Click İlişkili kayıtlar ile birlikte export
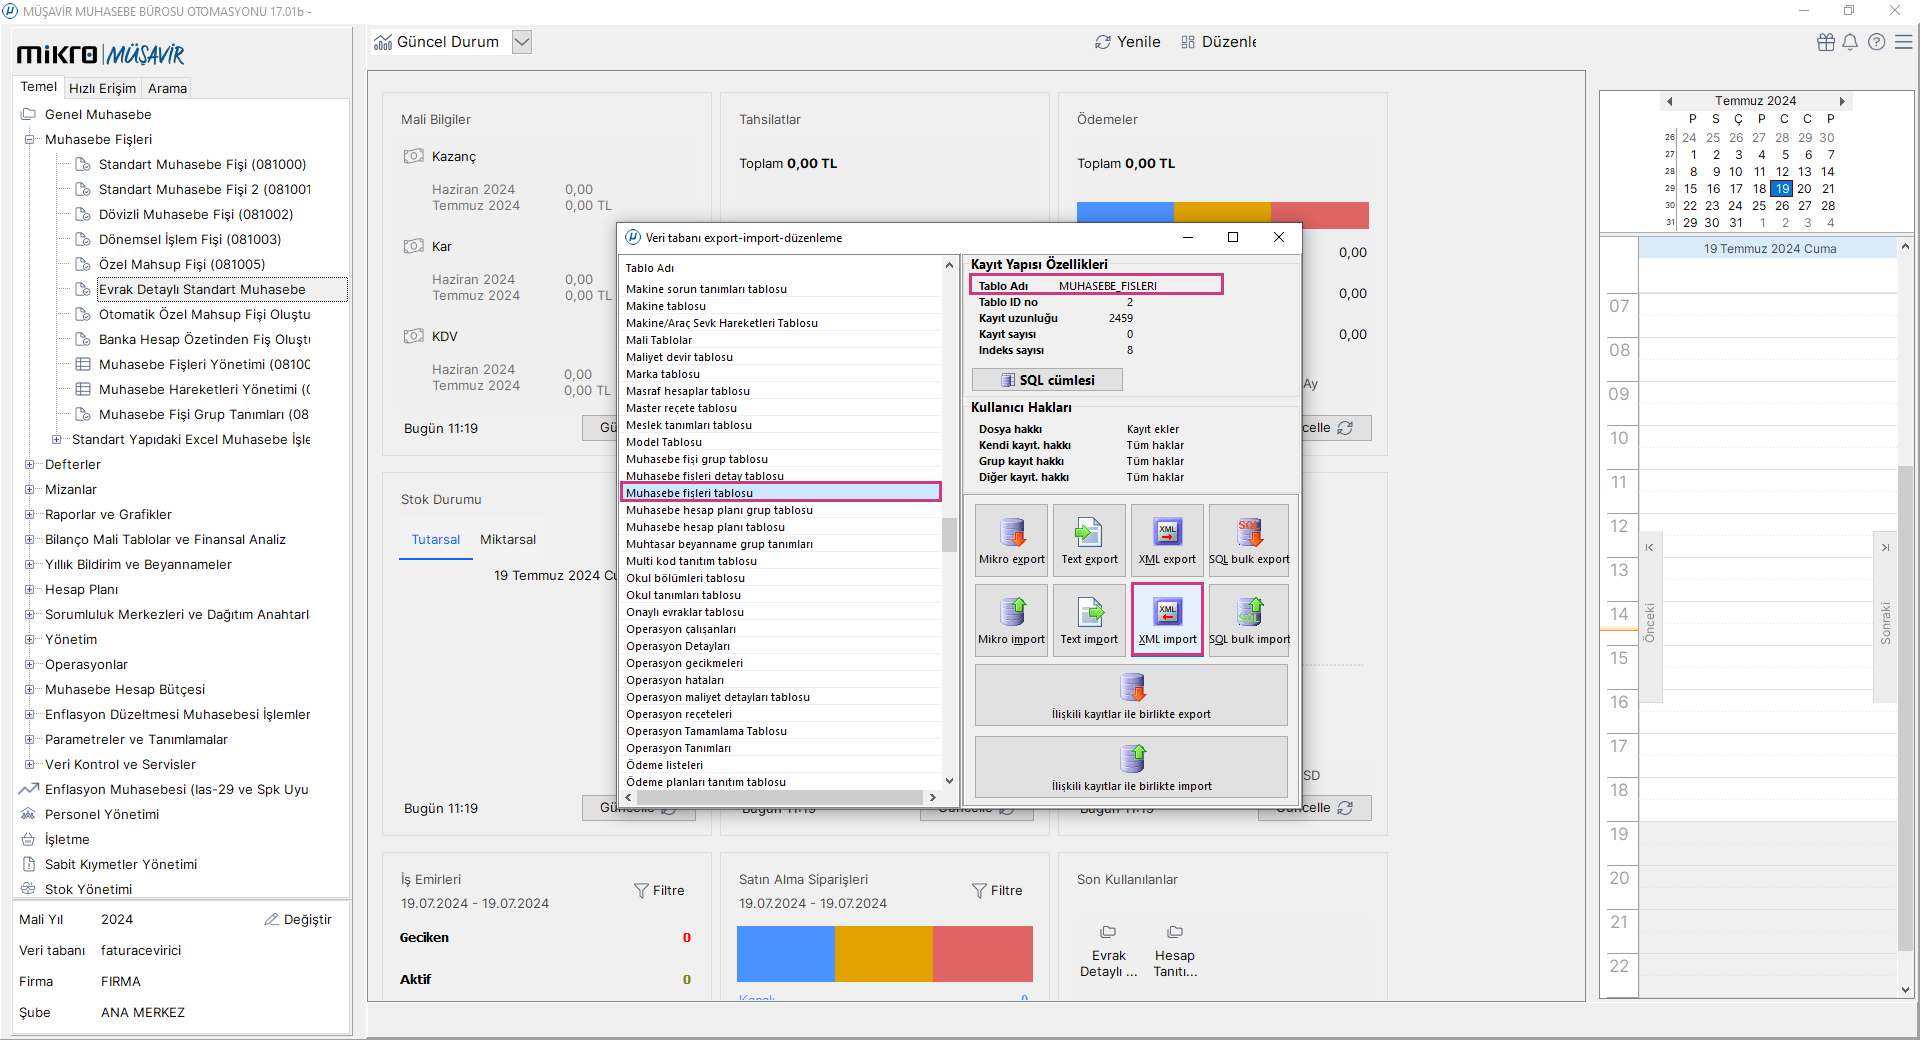Image resolution: width=1920 pixels, height=1040 pixels. pos(1131,696)
